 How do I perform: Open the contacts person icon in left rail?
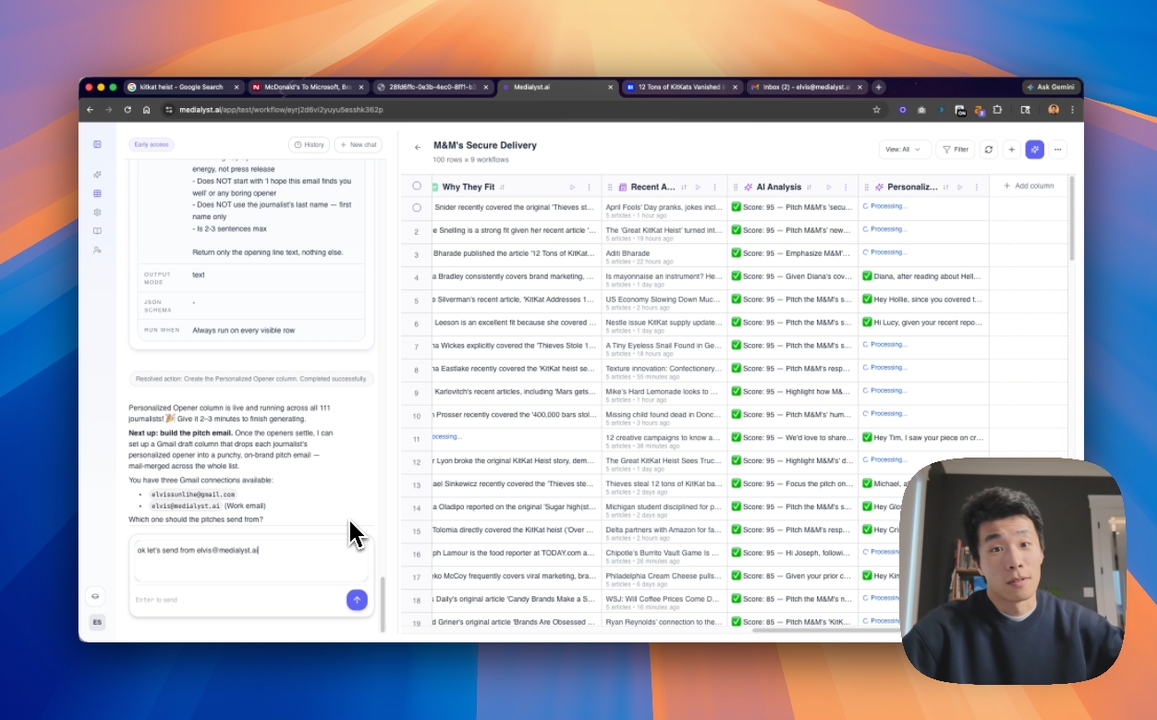[x=97, y=250]
